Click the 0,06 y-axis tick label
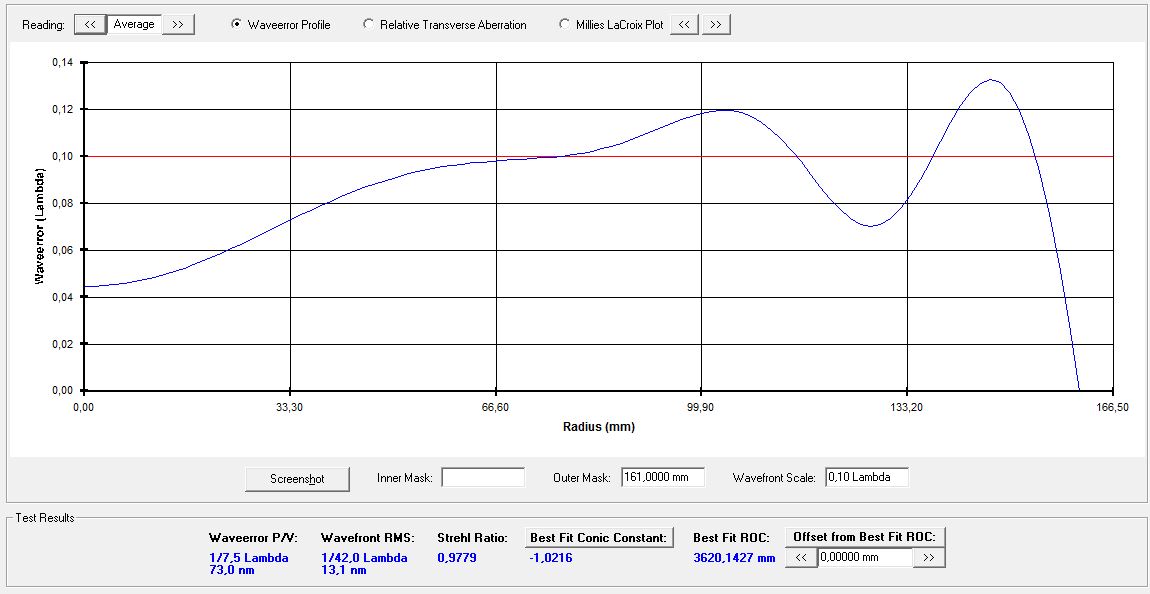The height and width of the screenshot is (594, 1150). point(62,250)
